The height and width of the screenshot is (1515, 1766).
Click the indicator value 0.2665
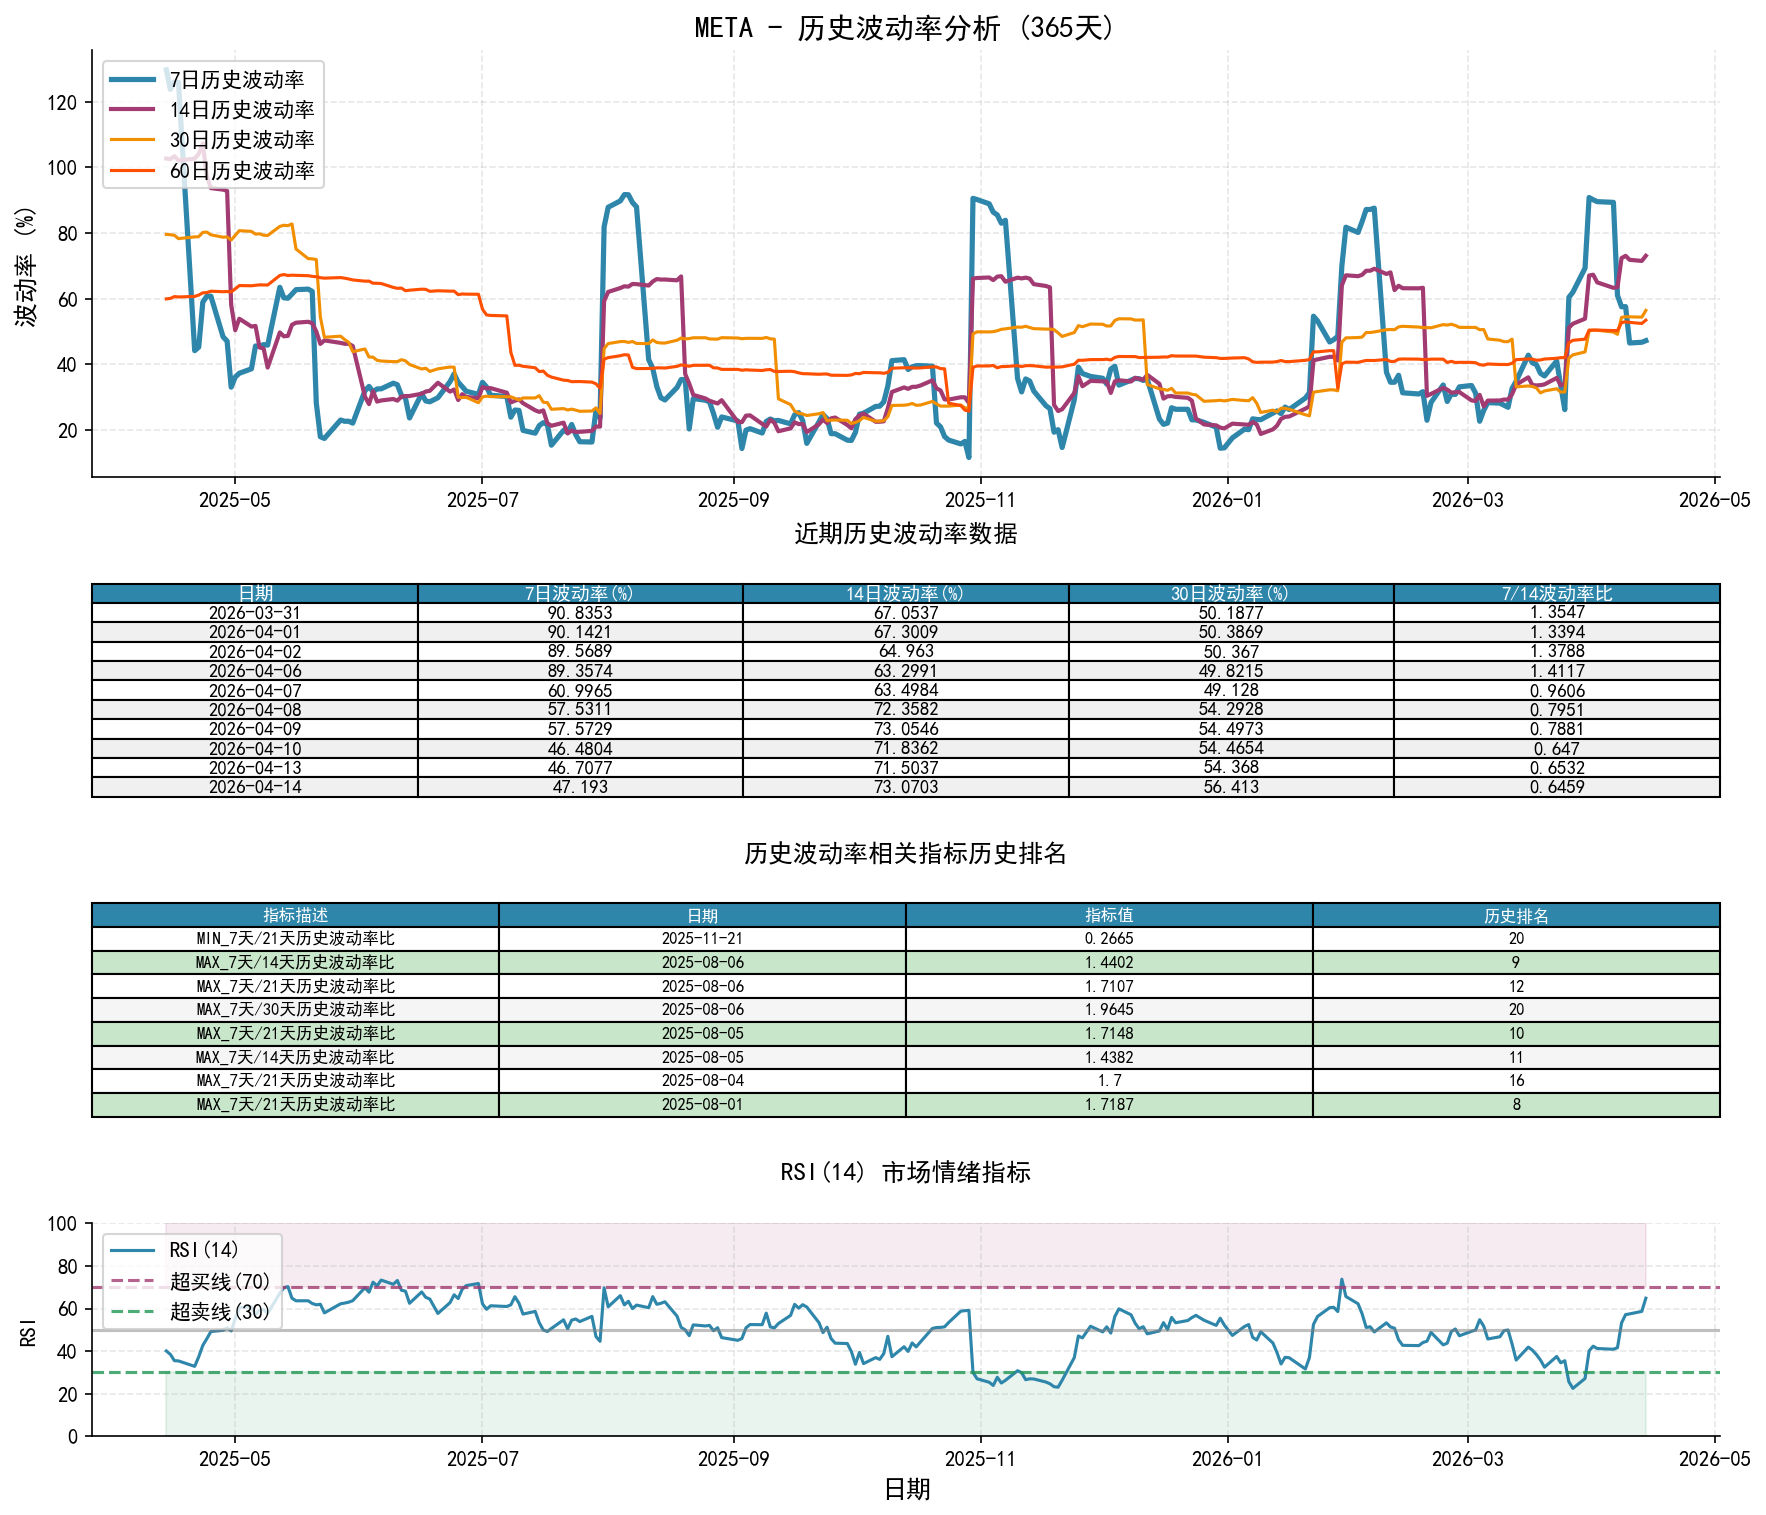point(1109,939)
